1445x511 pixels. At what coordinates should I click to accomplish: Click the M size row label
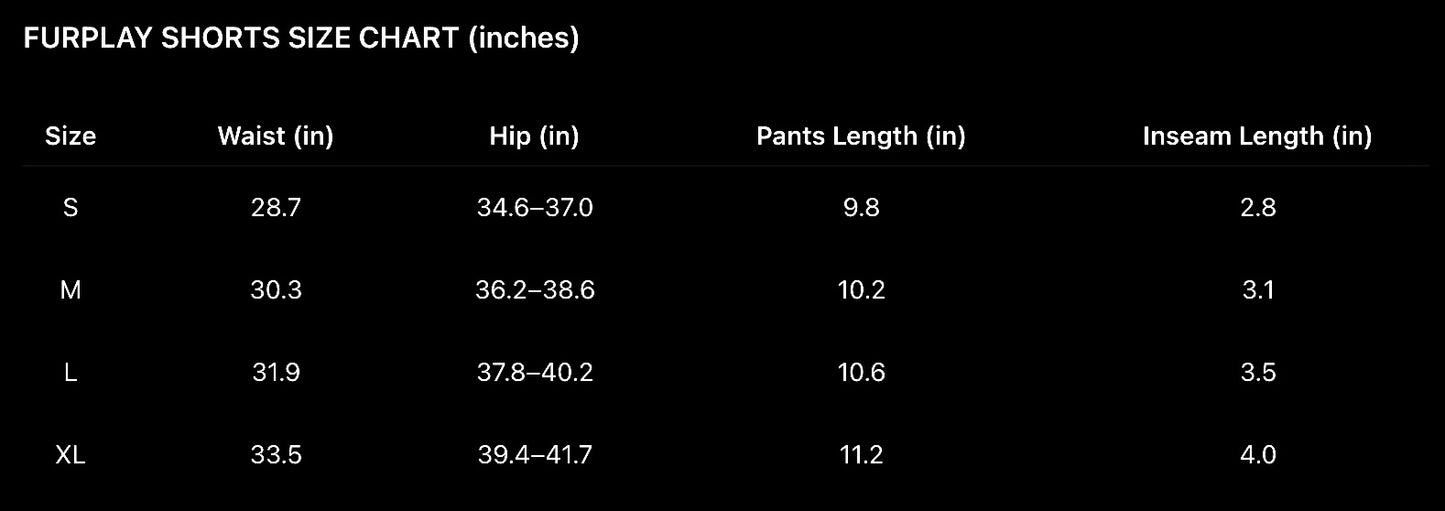coord(70,290)
